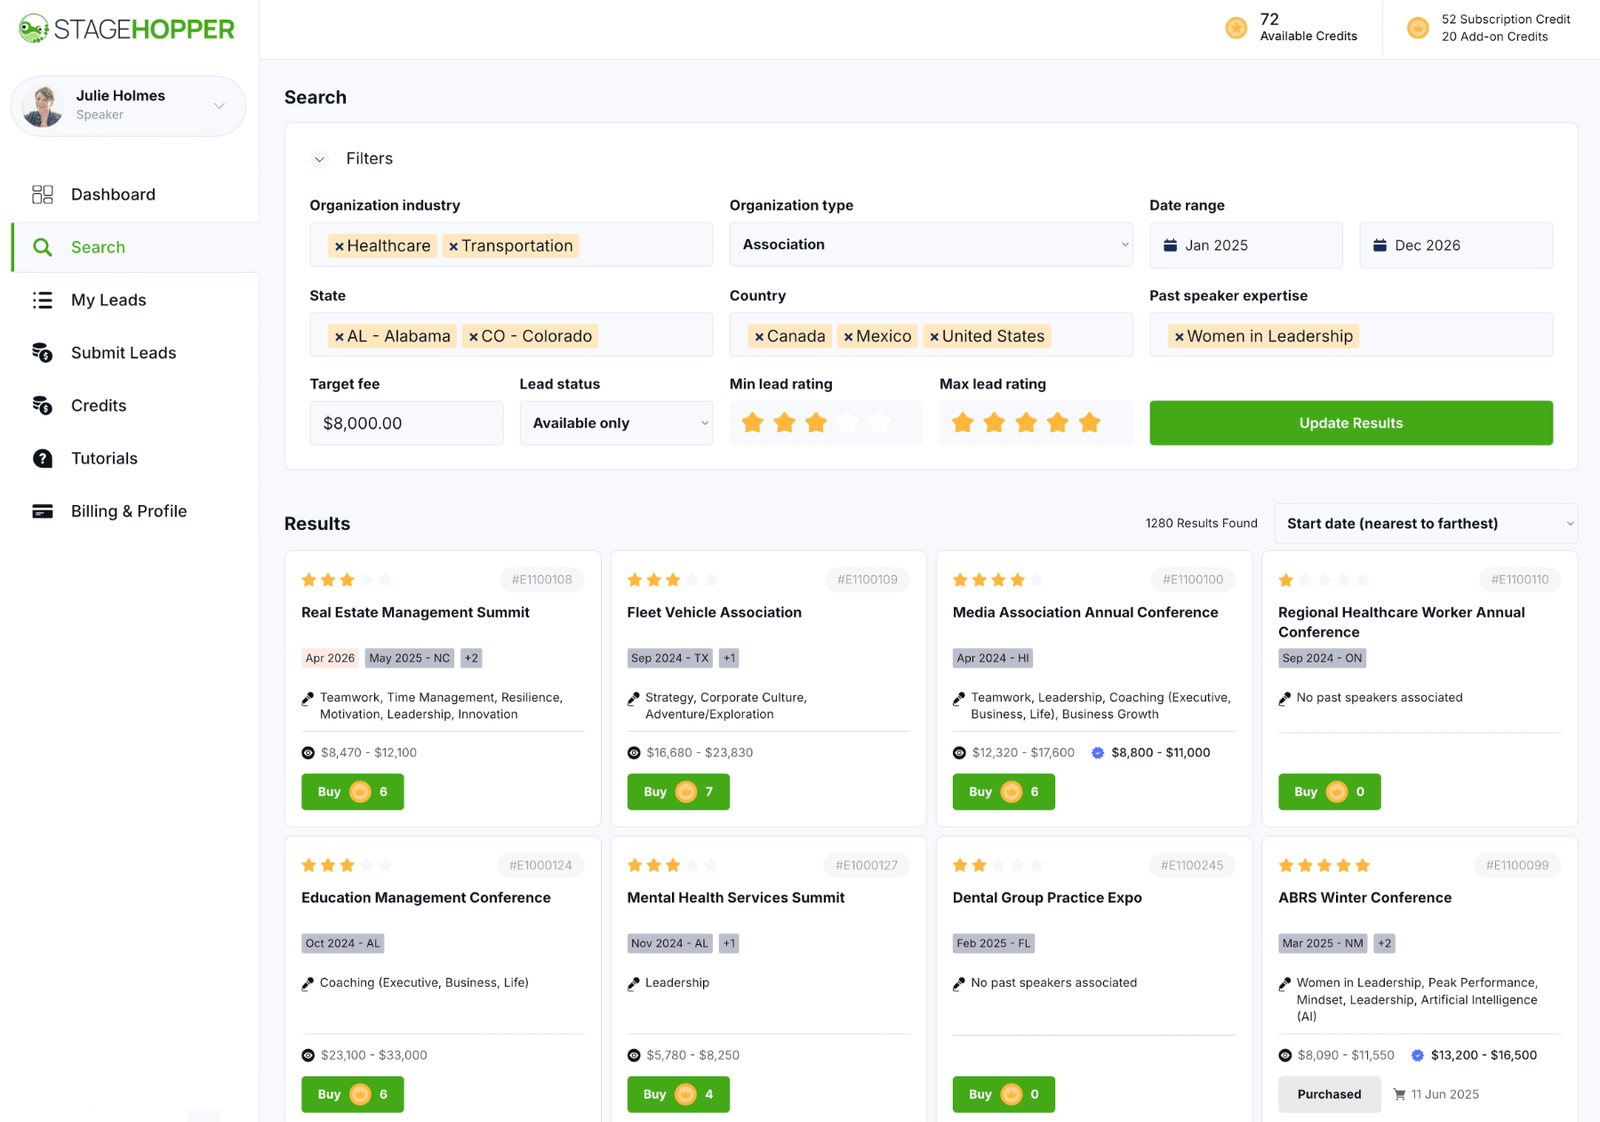Click the Submit Leads coins icon
This screenshot has width=1600, height=1122.
(x=42, y=353)
